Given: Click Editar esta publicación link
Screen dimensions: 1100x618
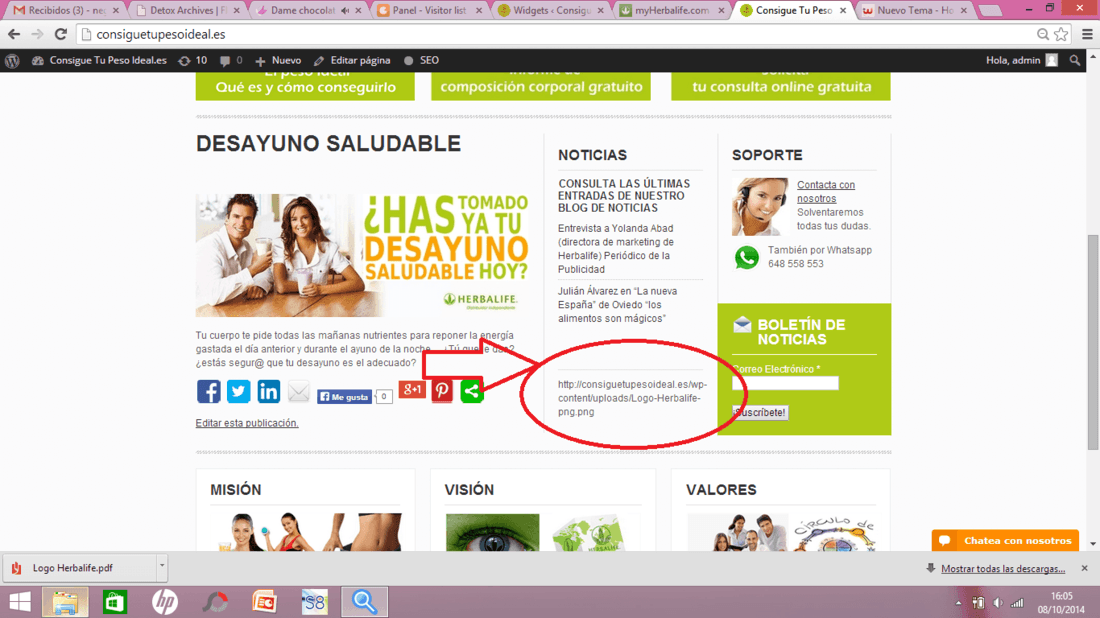Looking at the screenshot, I should 247,423.
